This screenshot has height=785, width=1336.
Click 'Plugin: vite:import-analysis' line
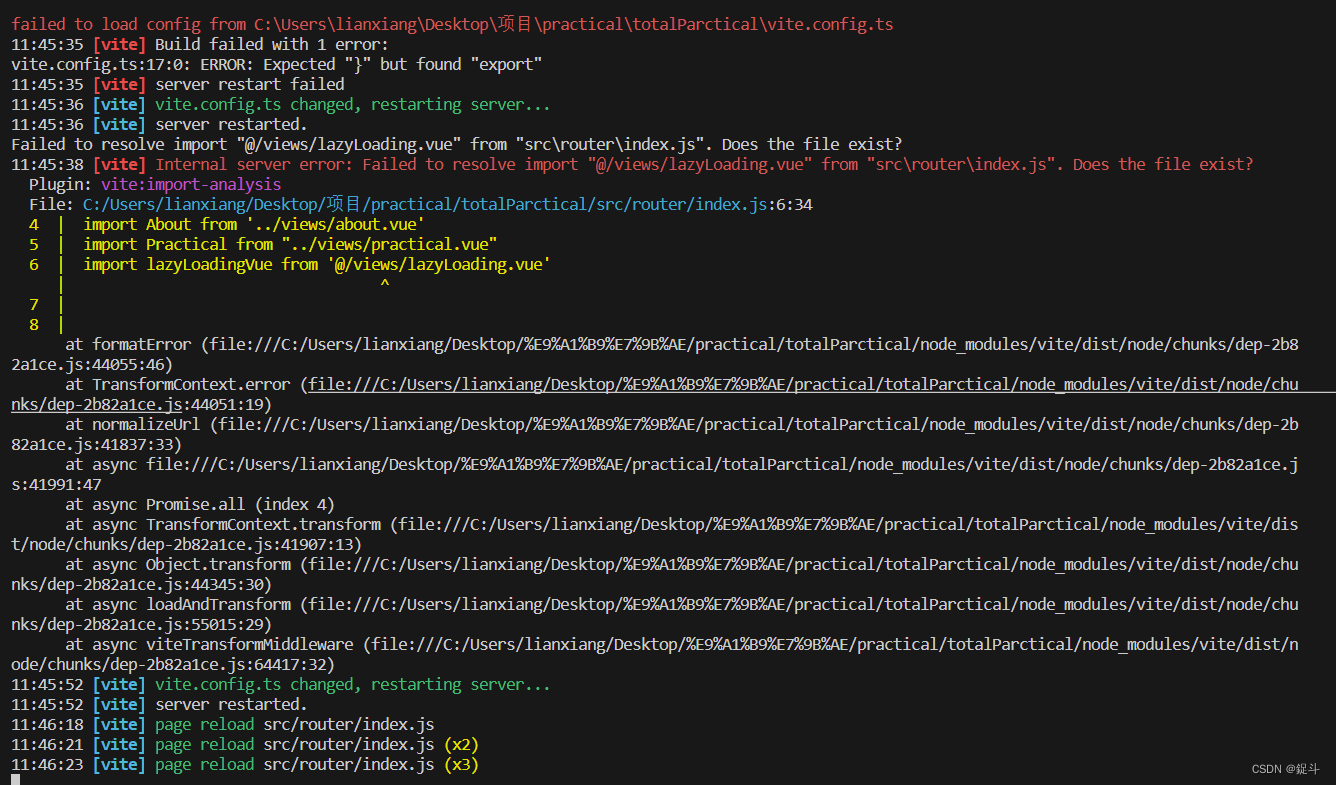[x=155, y=184]
